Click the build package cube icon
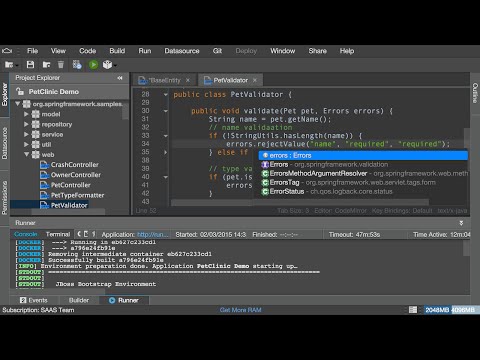This screenshot has height=360, width=480. pos(107,65)
